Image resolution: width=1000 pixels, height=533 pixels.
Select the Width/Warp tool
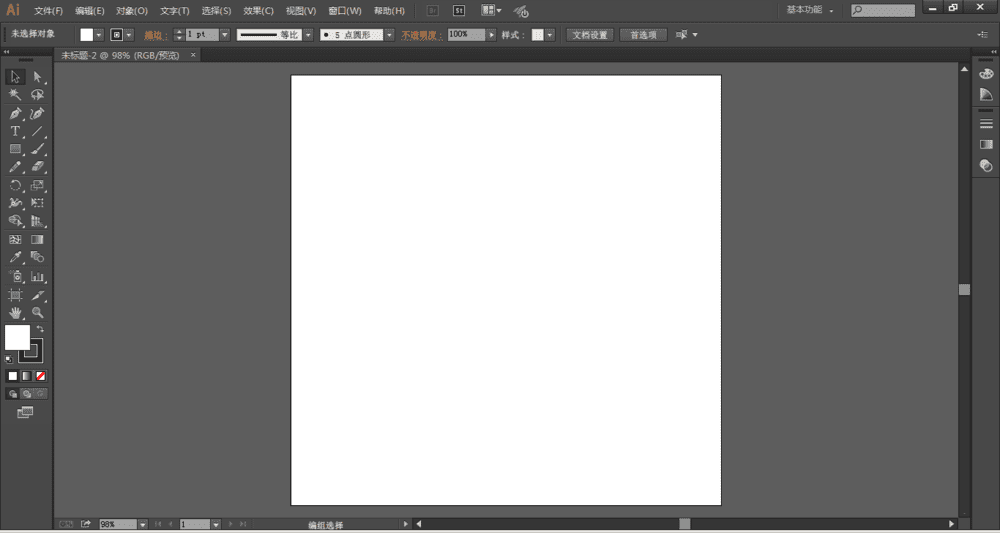coord(15,203)
